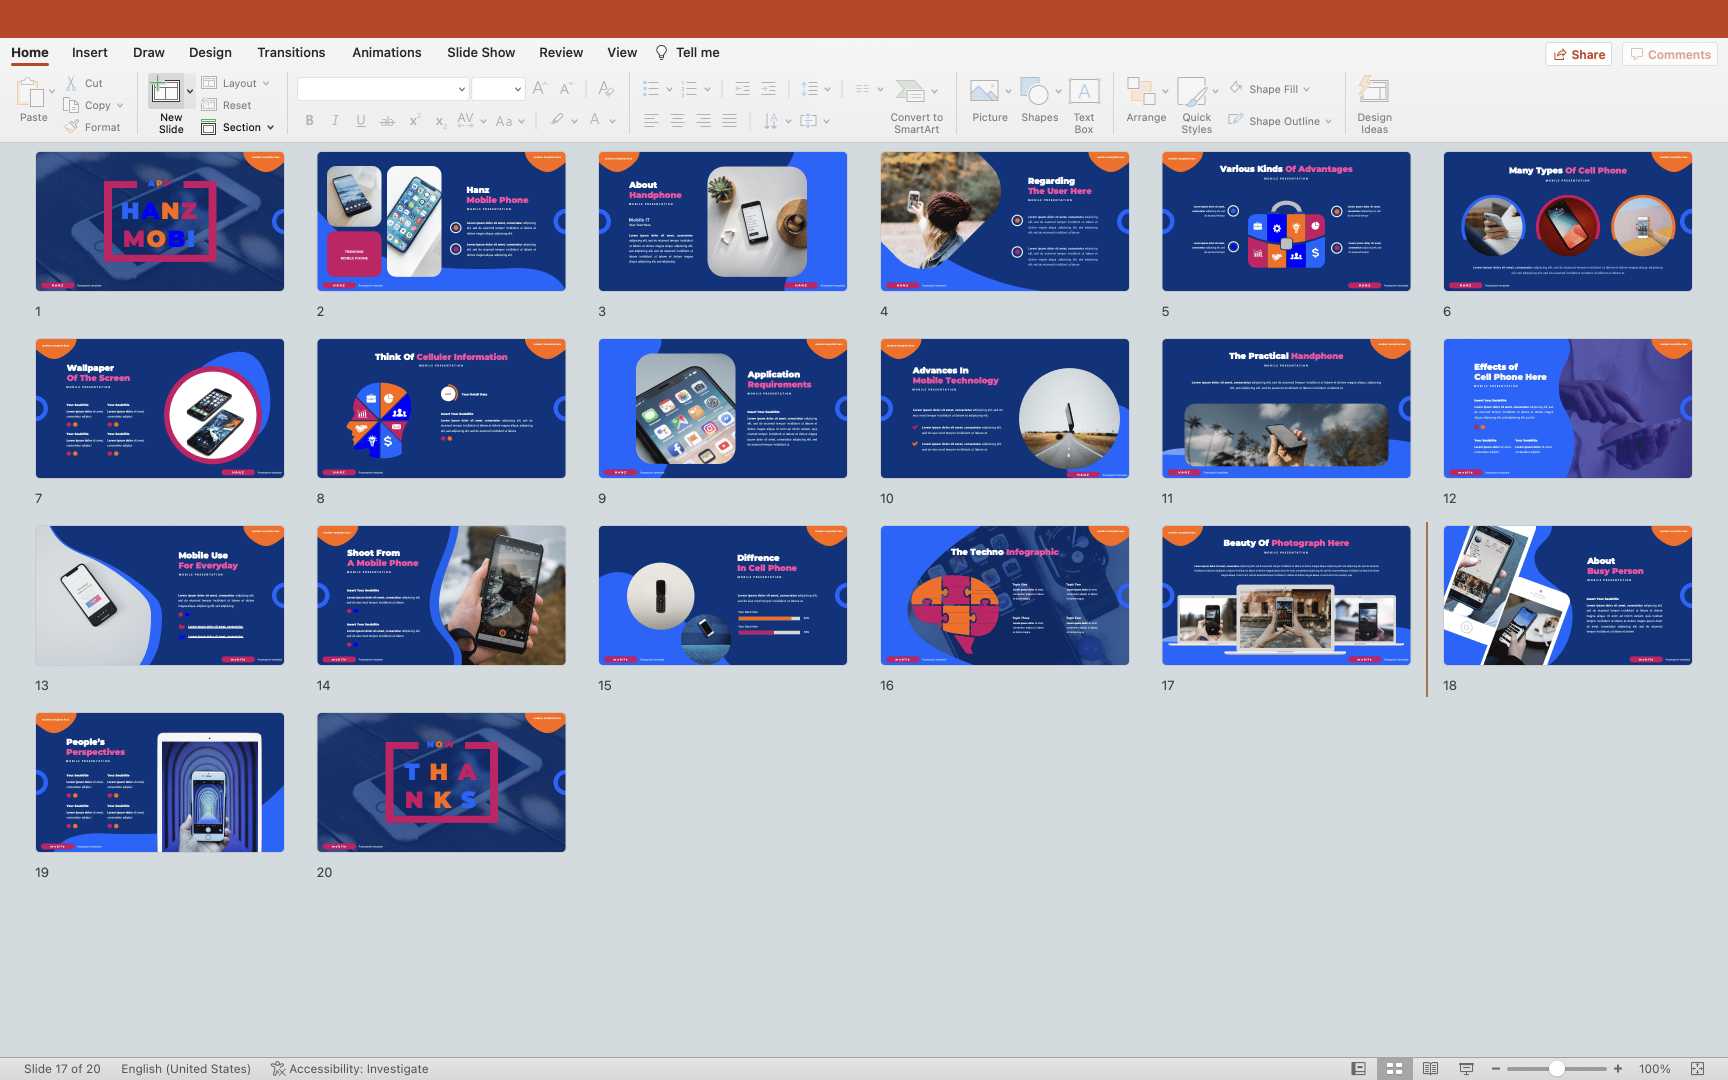
Task: Open Design Ideas panel
Action: click(1374, 92)
